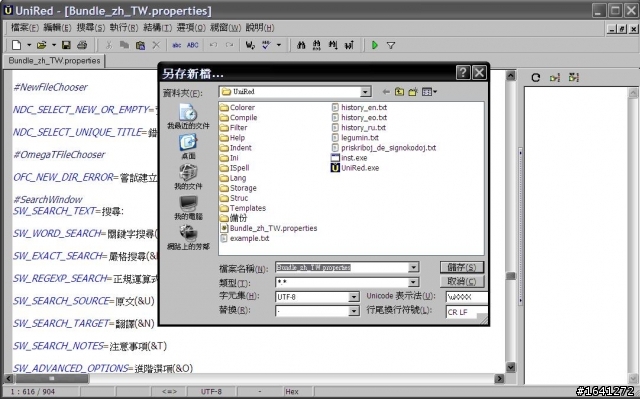Viewport: 640px width, 399px height.
Task: Open the Unicode notation \uXXXX combo box
Action: click(466, 297)
